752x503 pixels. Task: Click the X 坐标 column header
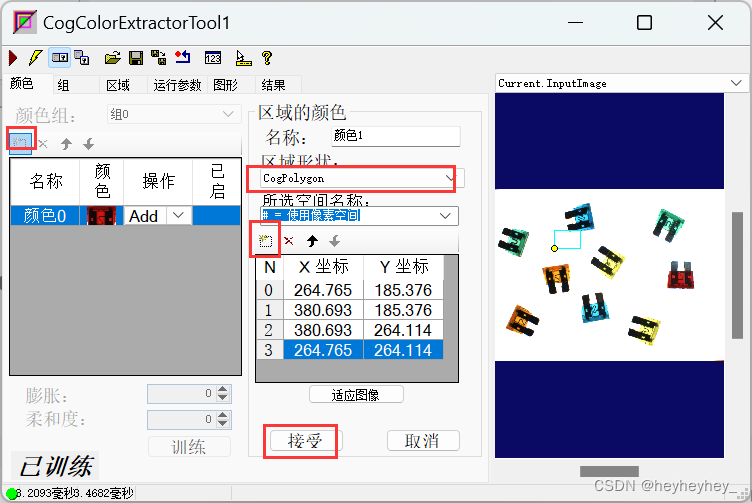coord(323,267)
